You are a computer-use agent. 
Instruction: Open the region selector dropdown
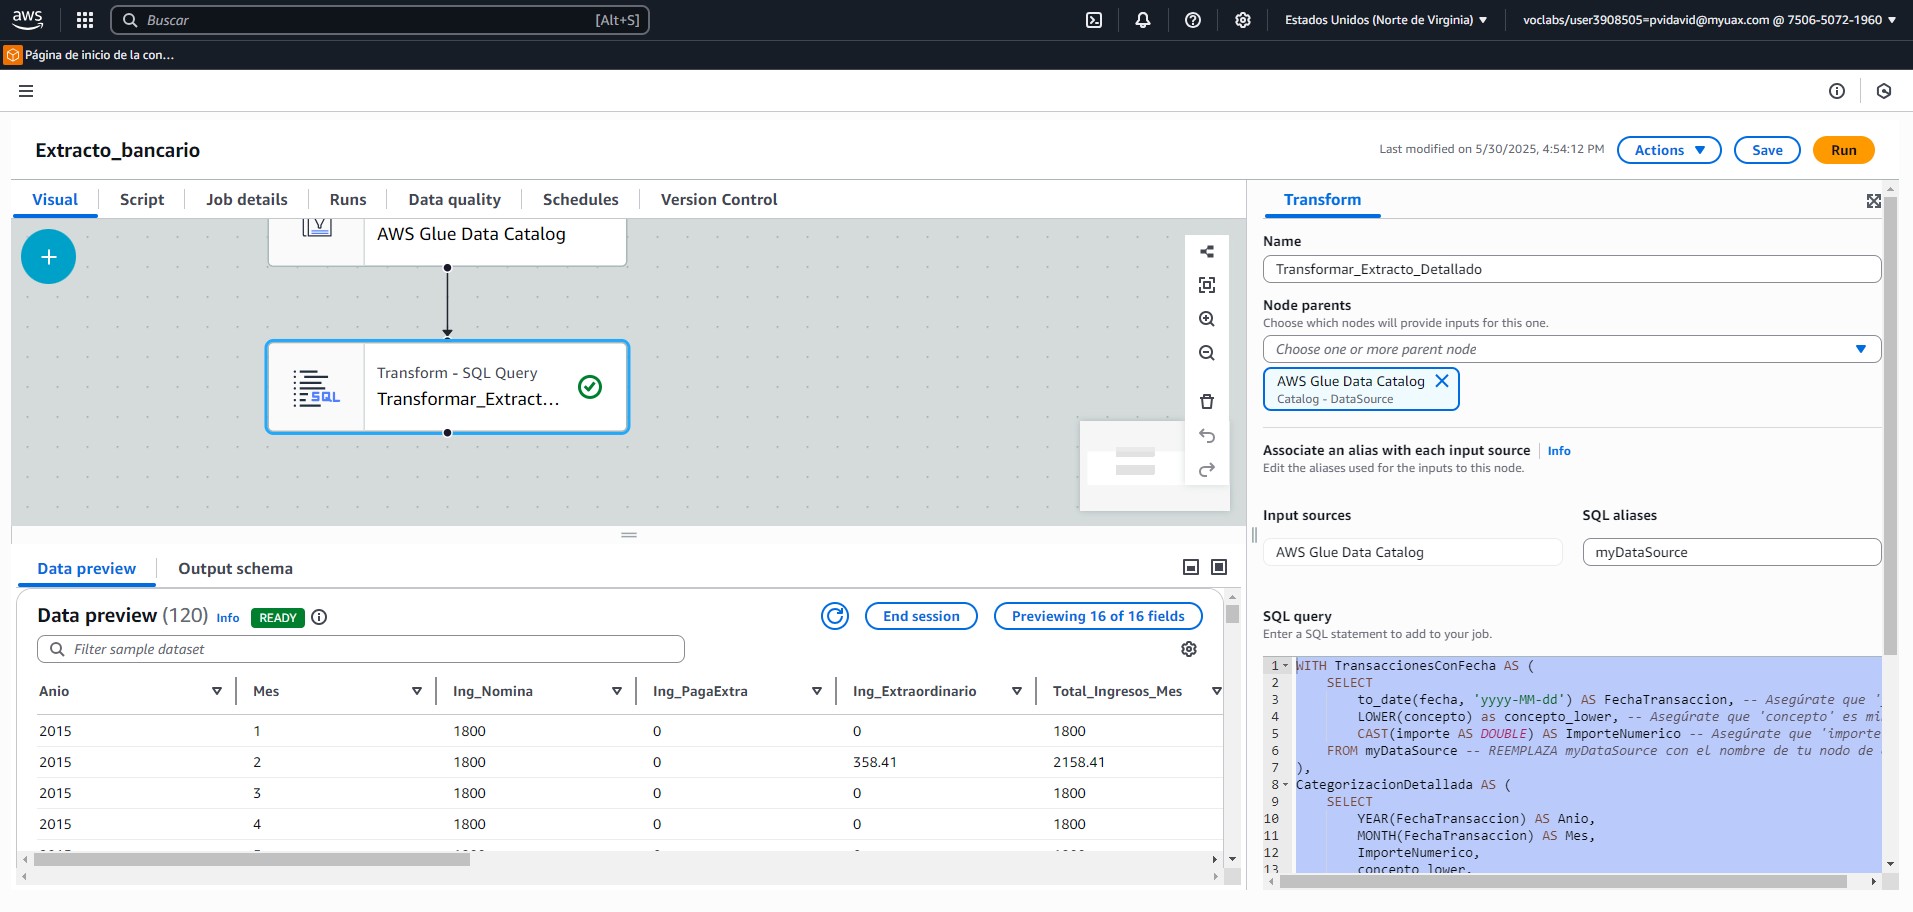tap(1385, 20)
